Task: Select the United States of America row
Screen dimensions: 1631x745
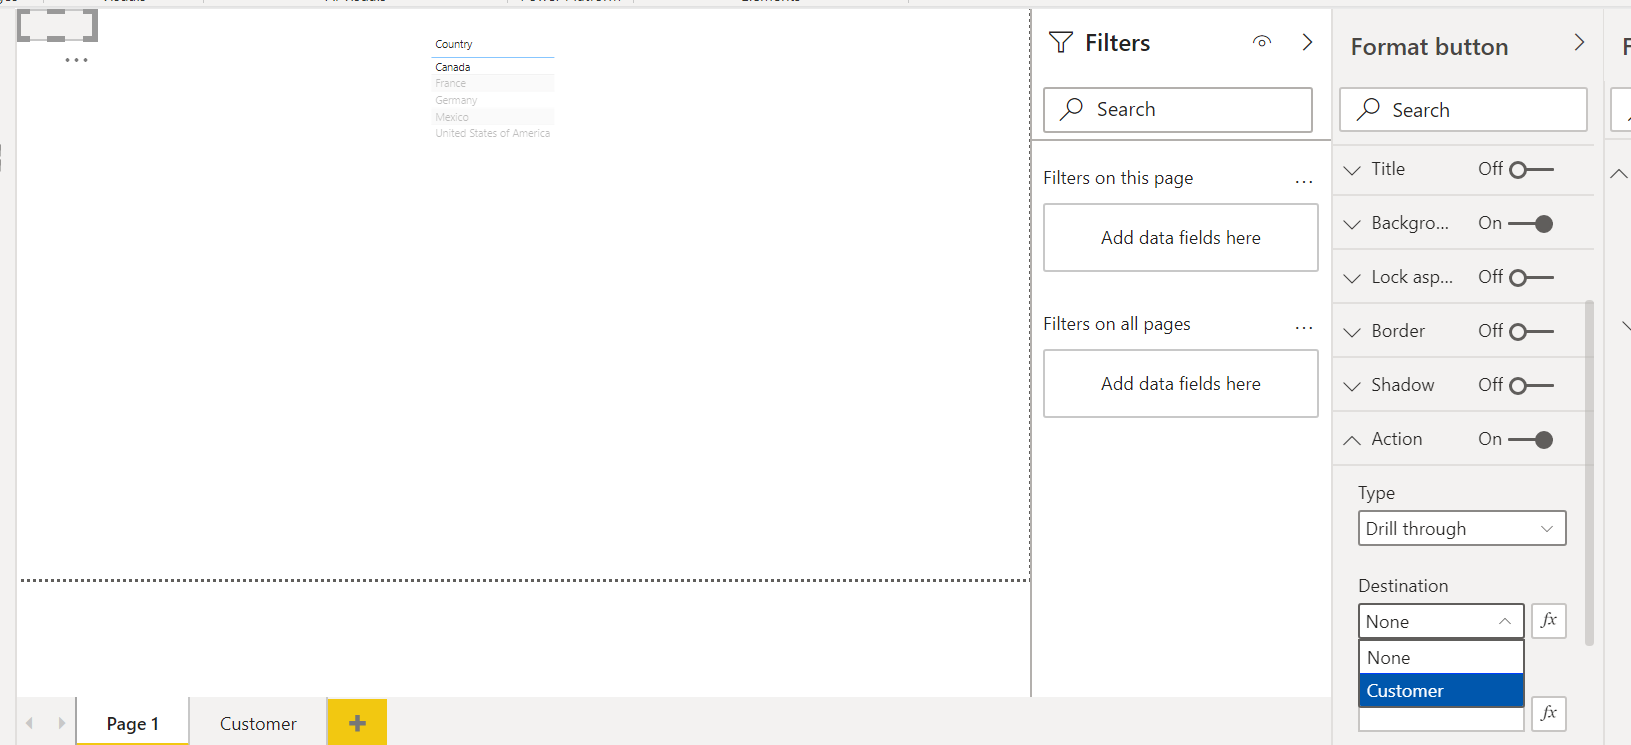Action: pos(493,133)
